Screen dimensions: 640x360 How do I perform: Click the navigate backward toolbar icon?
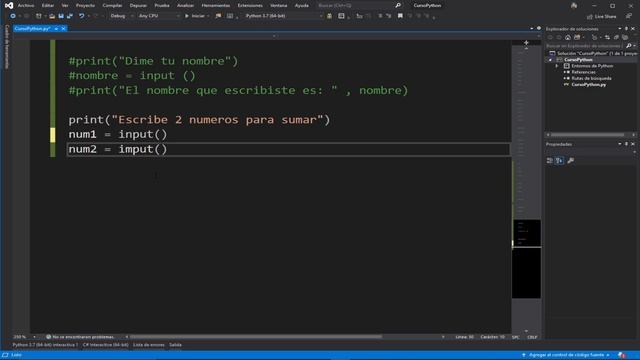click(13, 16)
